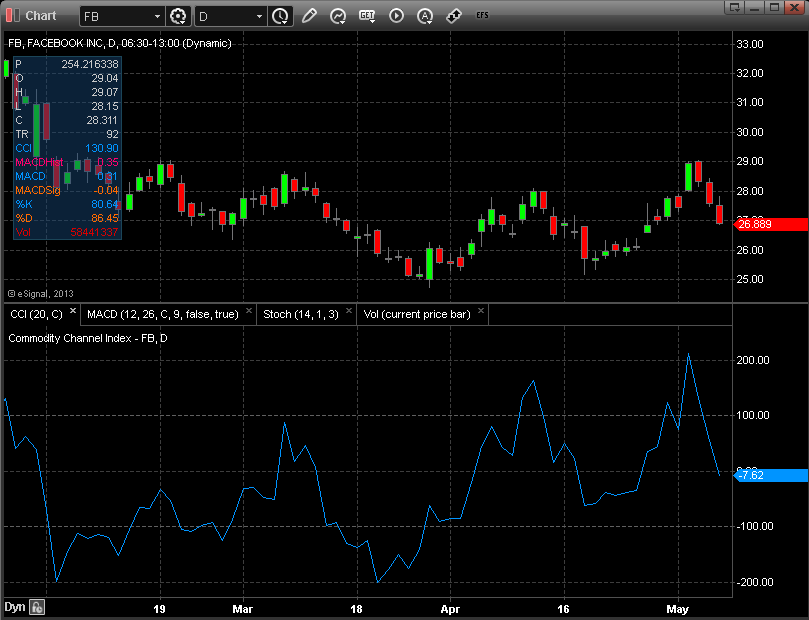Image resolution: width=809 pixels, height=620 pixels.
Task: Open the EFS scripts button
Action: coord(482,15)
